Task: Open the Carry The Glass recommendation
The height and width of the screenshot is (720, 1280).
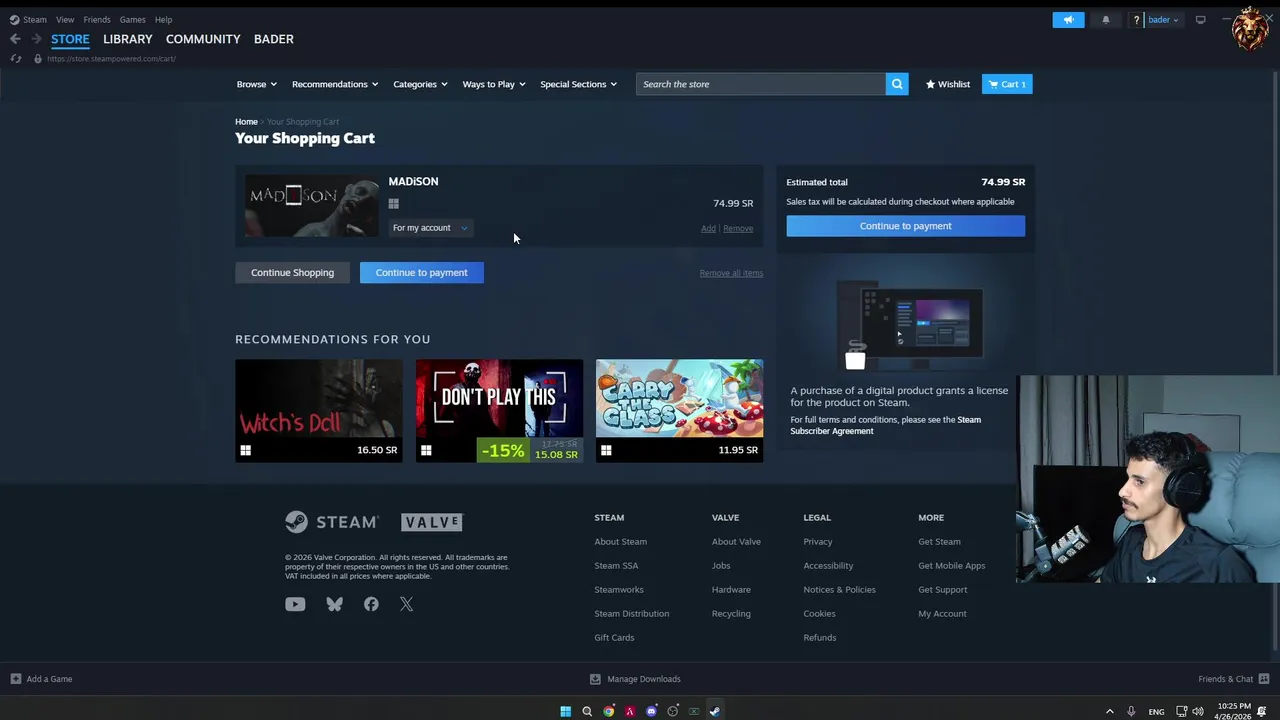Action: tap(679, 411)
